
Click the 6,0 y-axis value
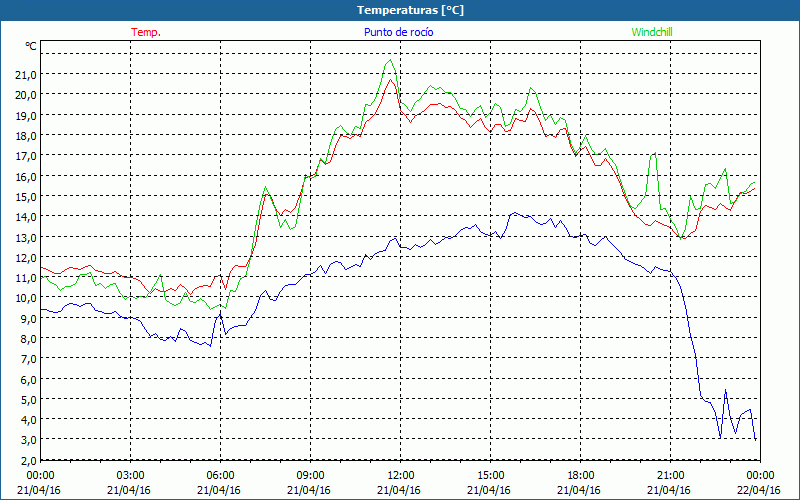(x=29, y=379)
